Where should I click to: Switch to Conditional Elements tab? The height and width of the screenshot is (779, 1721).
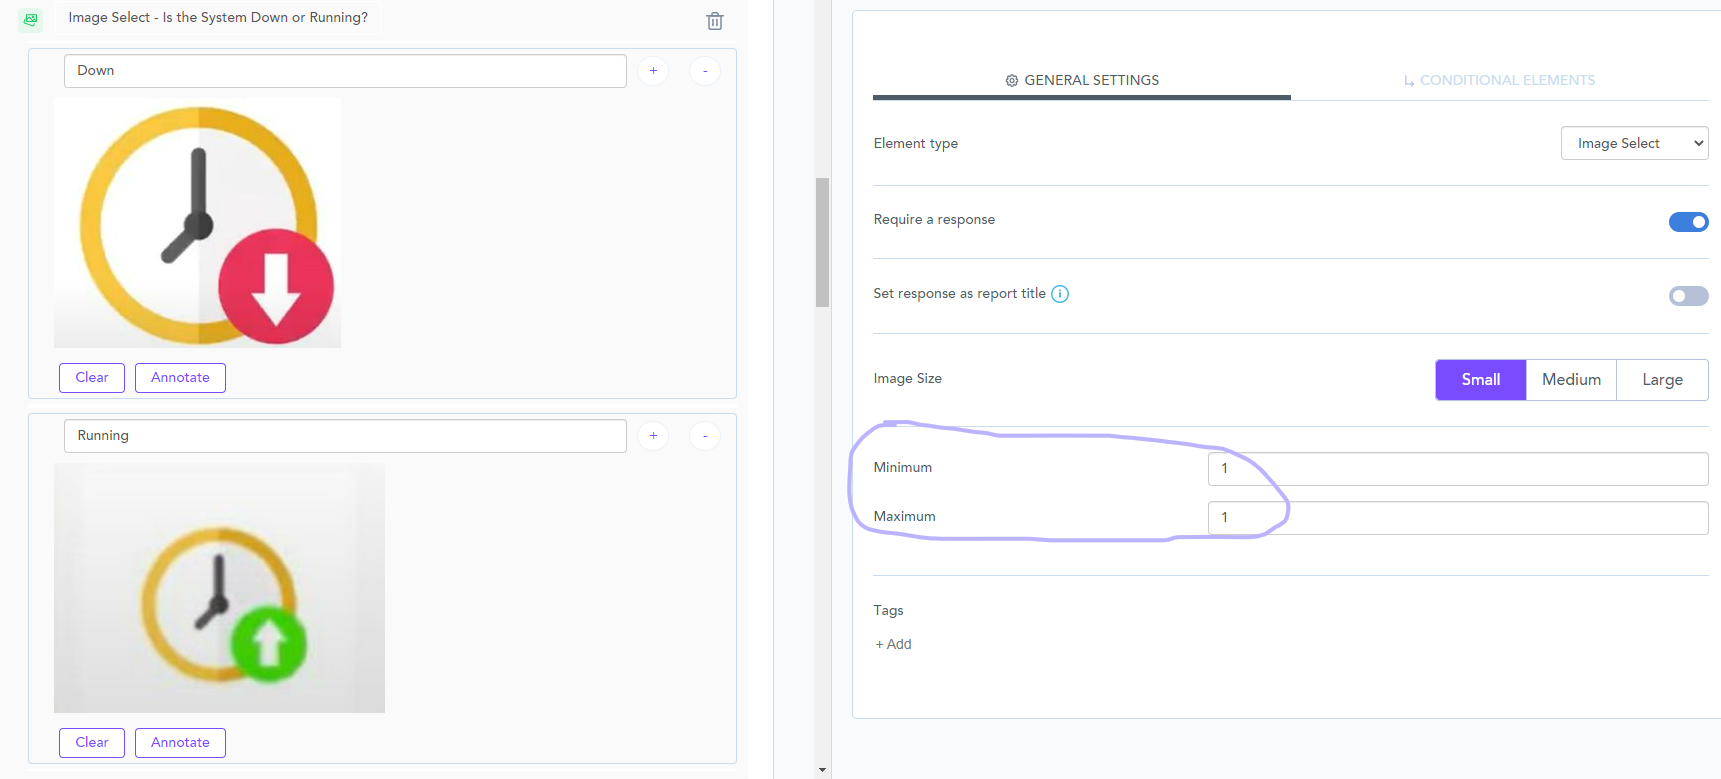click(x=1499, y=80)
